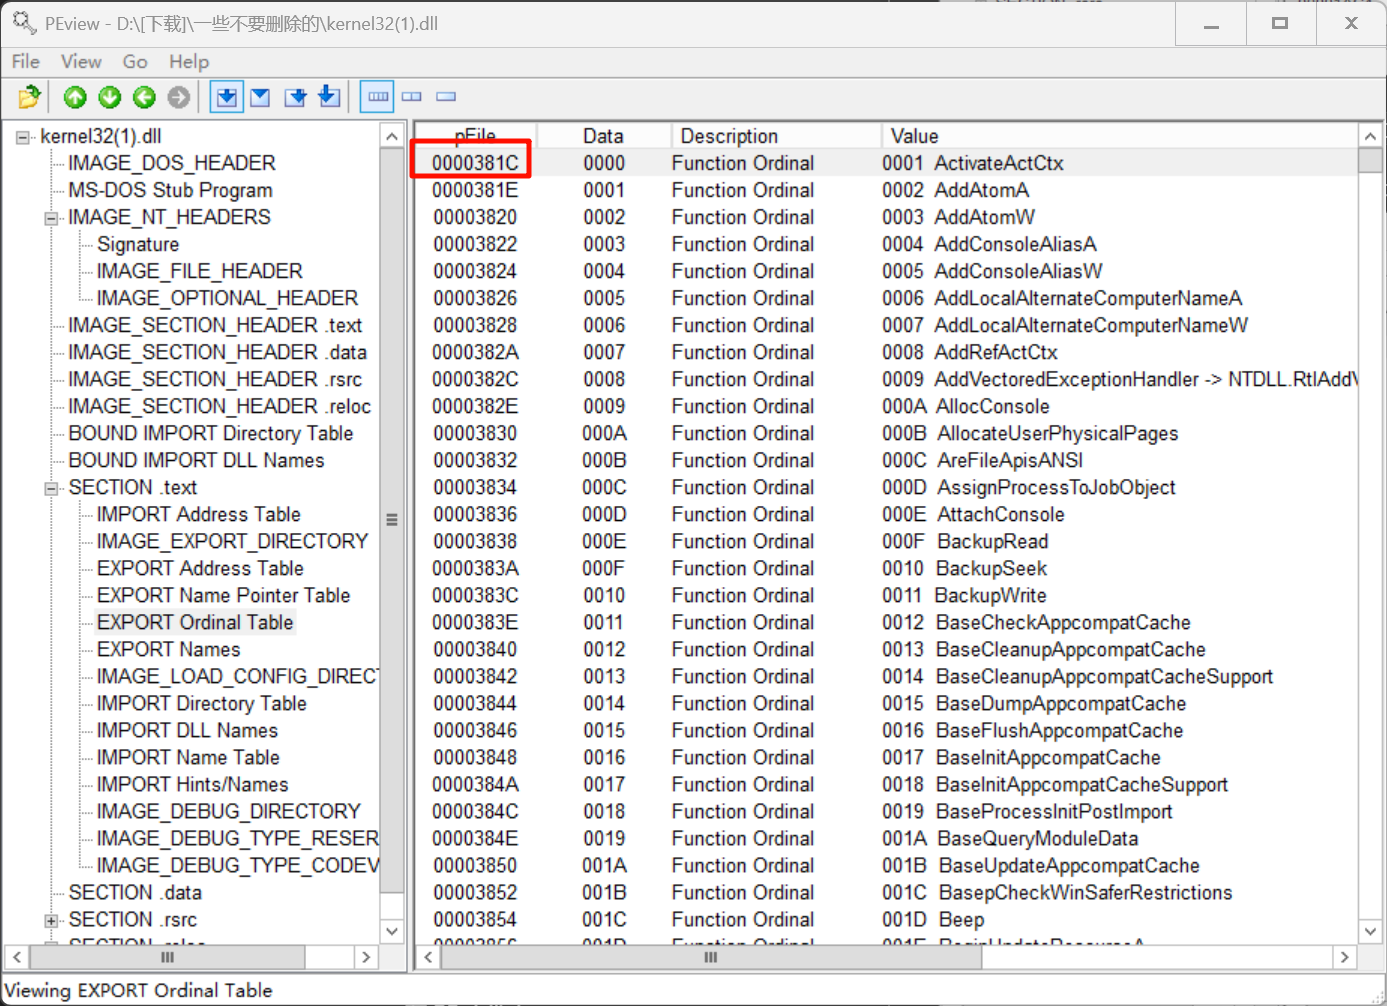Collapse the IMAGE_NT_HEADERS tree node
The image size is (1387, 1006).
[51, 218]
